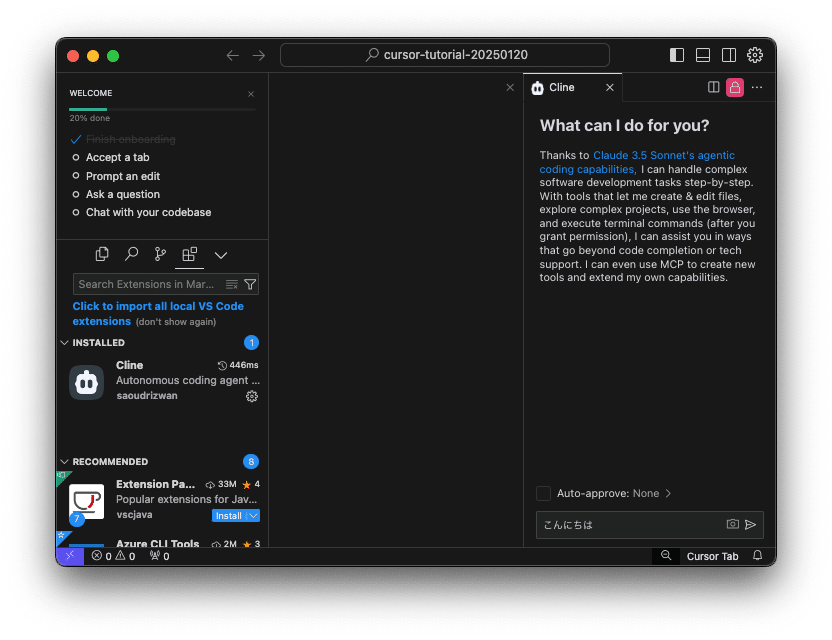The width and height of the screenshot is (832, 640).
Task: Select Chat with your codebase step
Action: pos(149,212)
